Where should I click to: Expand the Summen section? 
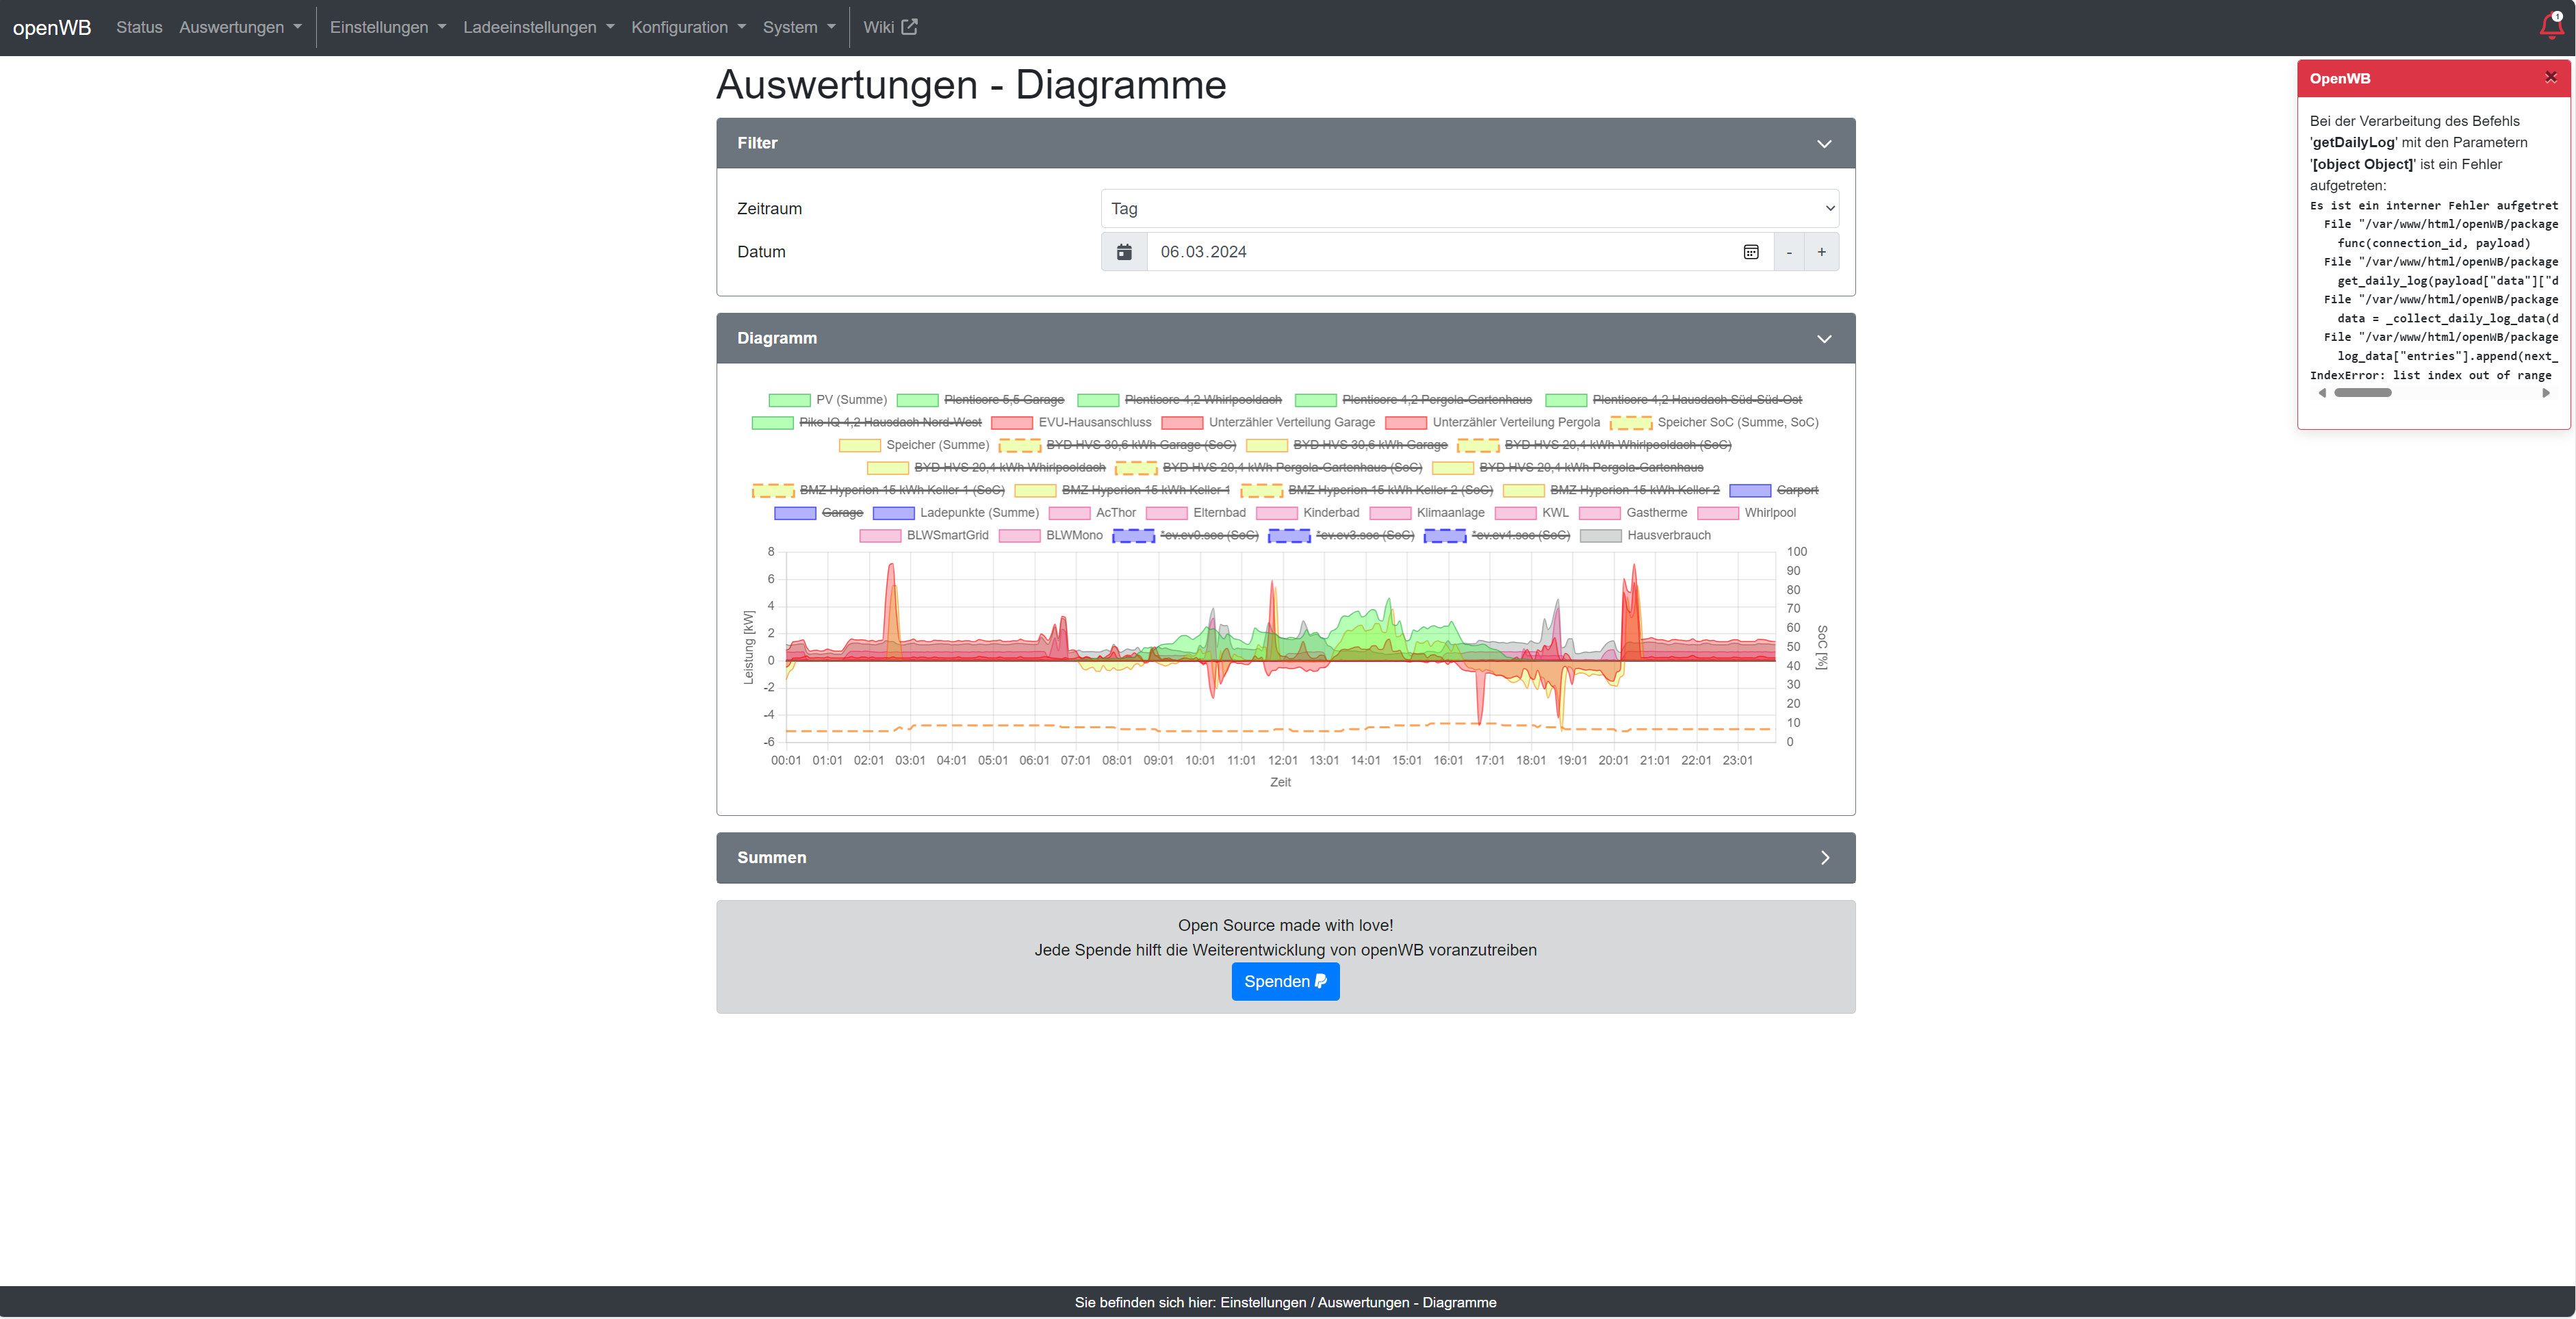click(1824, 857)
